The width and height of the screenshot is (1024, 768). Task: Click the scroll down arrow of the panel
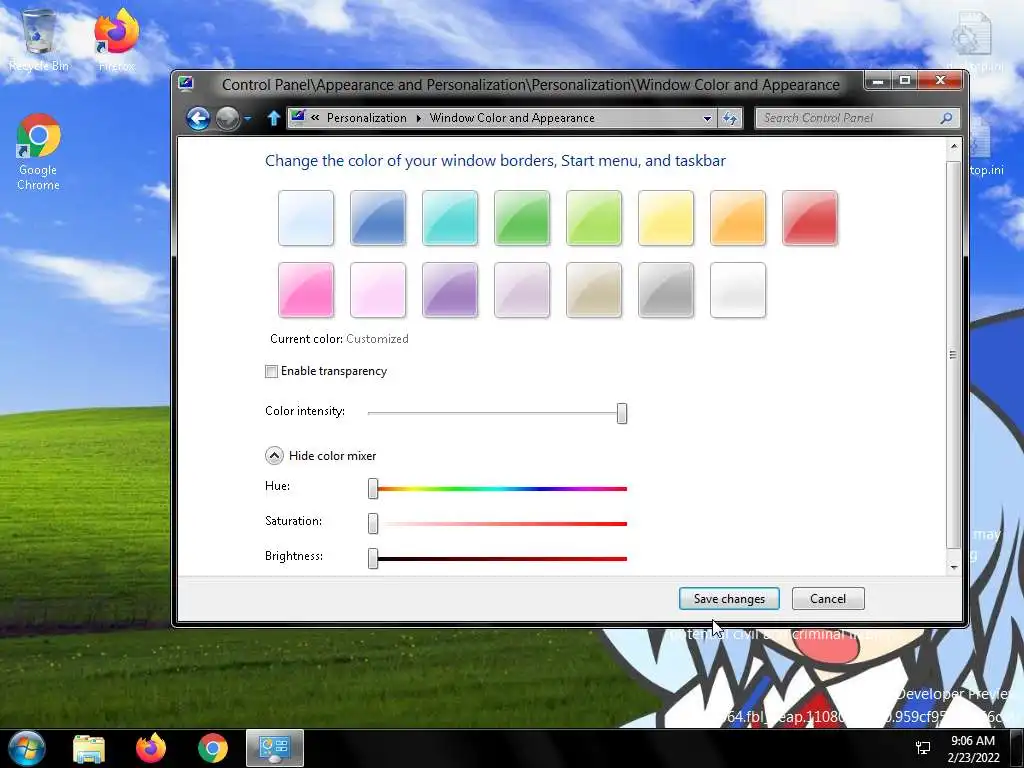tap(953, 567)
